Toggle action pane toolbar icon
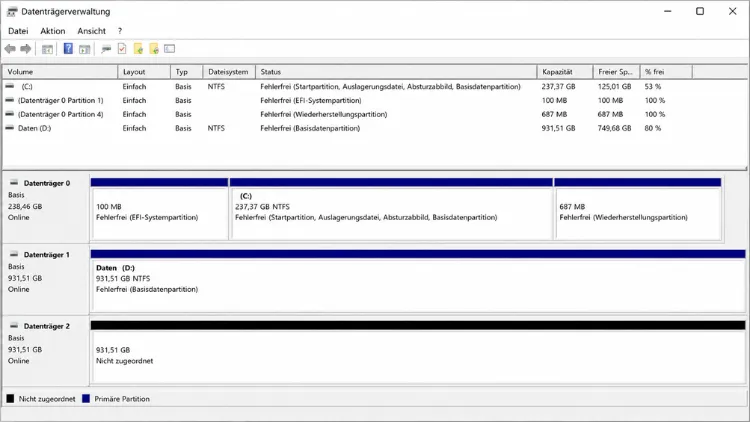The height and width of the screenshot is (422, 750). click(85, 49)
